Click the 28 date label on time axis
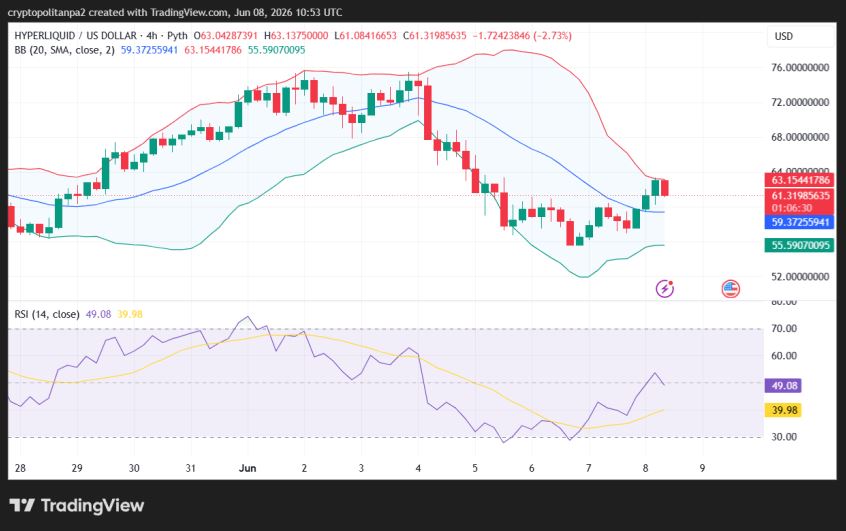Screen dimensions: 846x531 (20, 468)
